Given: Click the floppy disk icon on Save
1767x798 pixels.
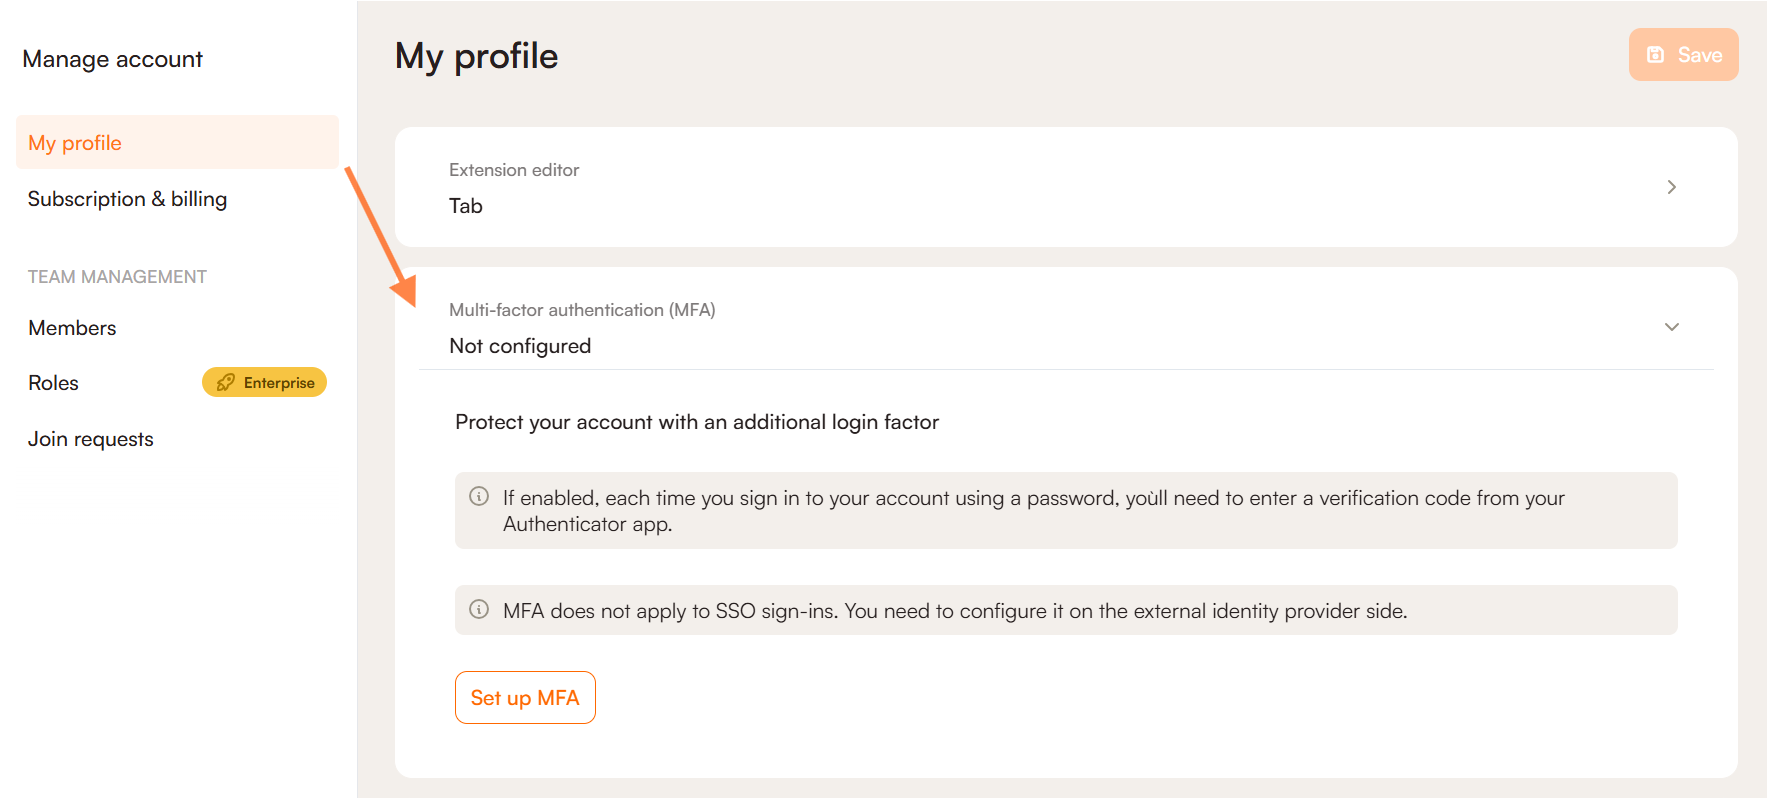Looking at the screenshot, I should [1656, 55].
